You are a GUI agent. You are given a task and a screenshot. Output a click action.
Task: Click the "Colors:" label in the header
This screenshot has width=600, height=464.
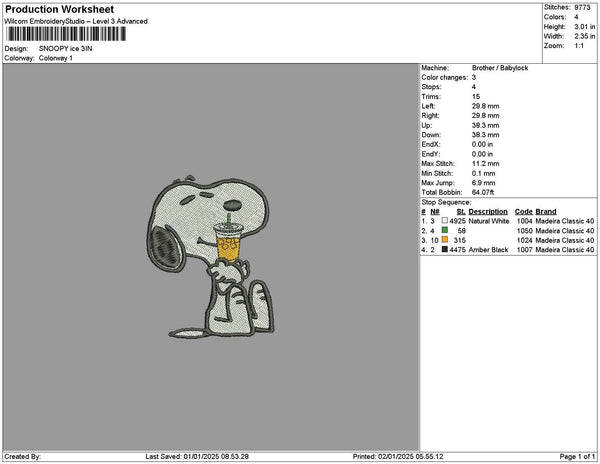tap(555, 17)
